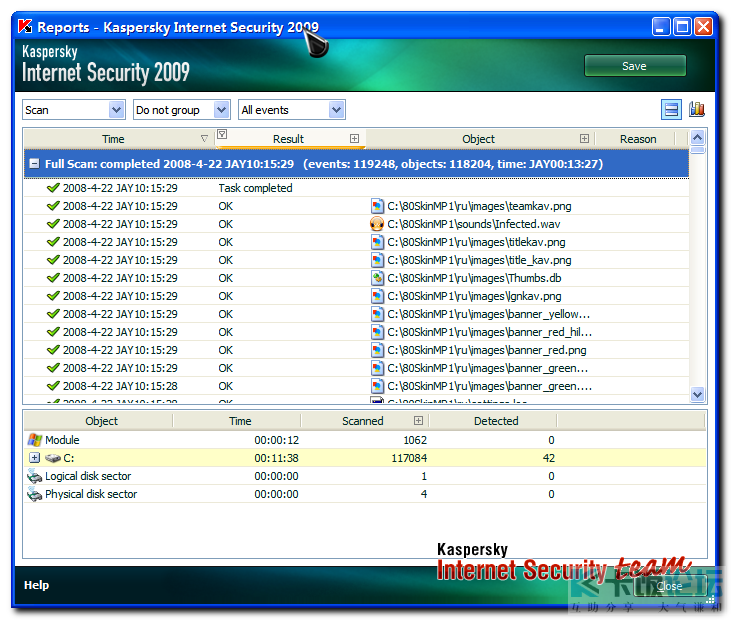The height and width of the screenshot is (620, 731).
Task: Click the titlekav.png file icon
Action: [377, 242]
